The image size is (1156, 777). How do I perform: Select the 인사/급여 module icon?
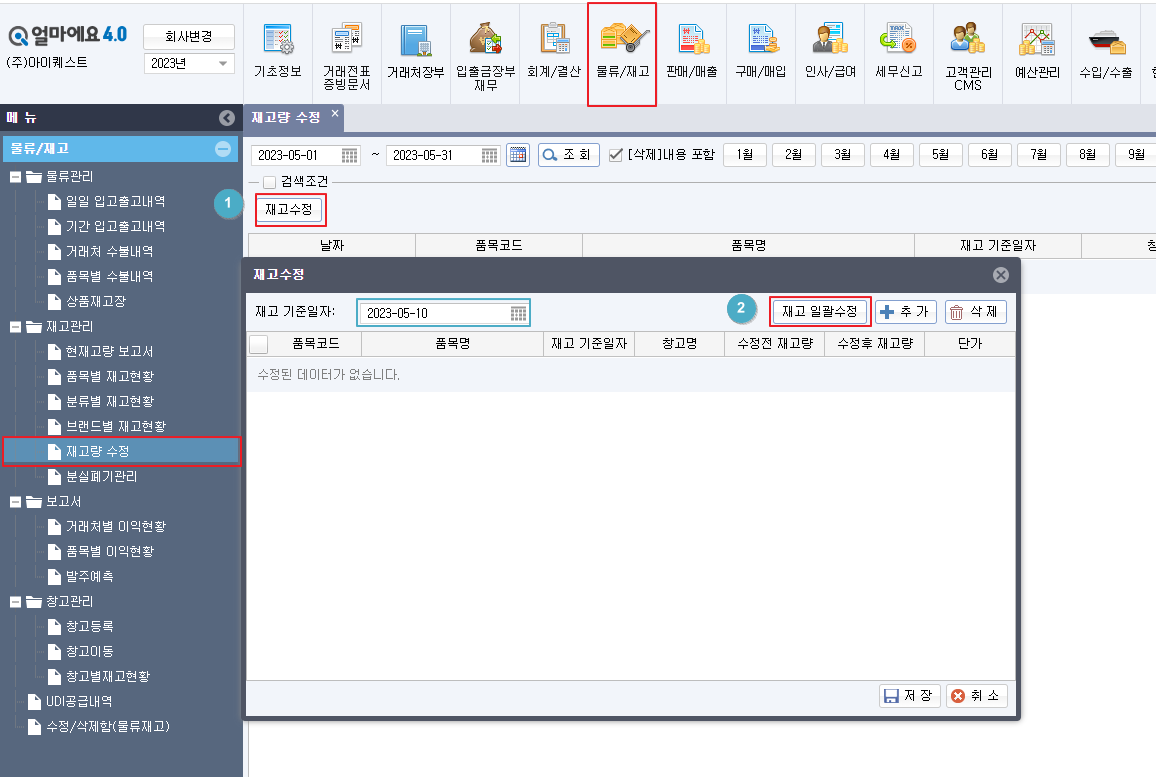[x=829, y=52]
